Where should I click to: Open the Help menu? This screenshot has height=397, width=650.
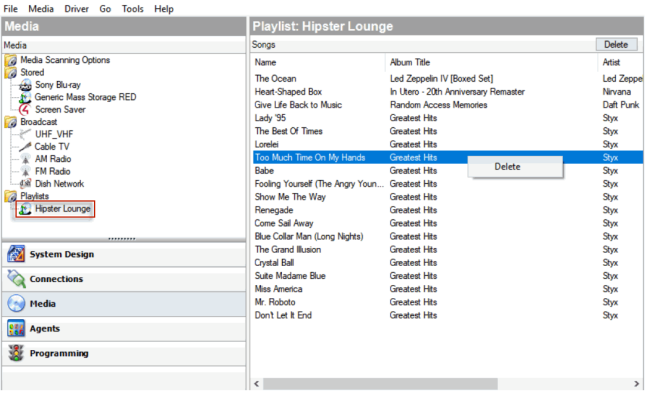pos(164,9)
